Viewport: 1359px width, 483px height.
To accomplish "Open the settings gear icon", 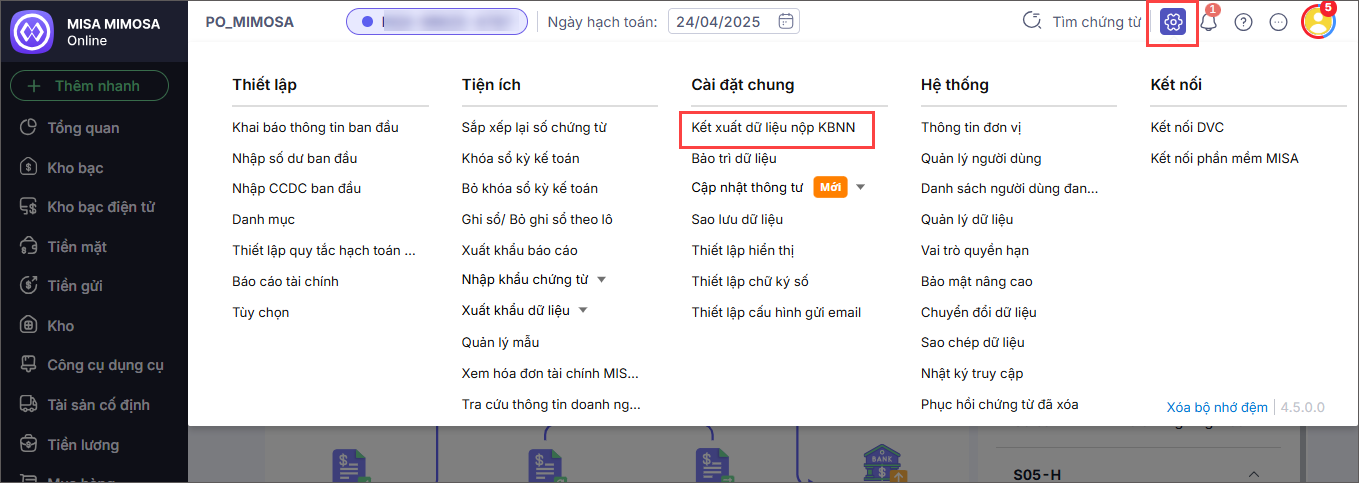I will 1173,21.
